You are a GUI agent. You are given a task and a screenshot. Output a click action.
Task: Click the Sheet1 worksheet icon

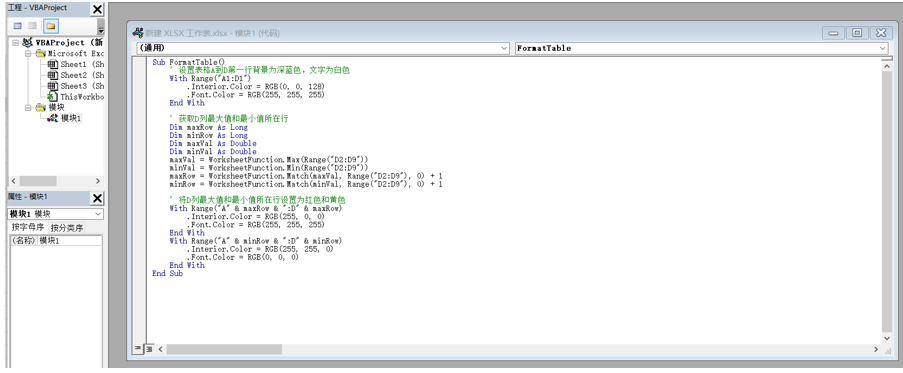[x=52, y=64]
